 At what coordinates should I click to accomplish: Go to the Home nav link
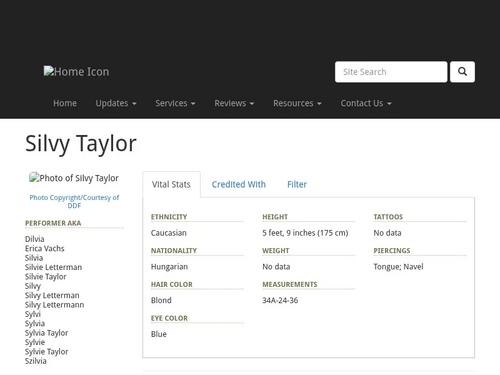pyautogui.click(x=65, y=103)
